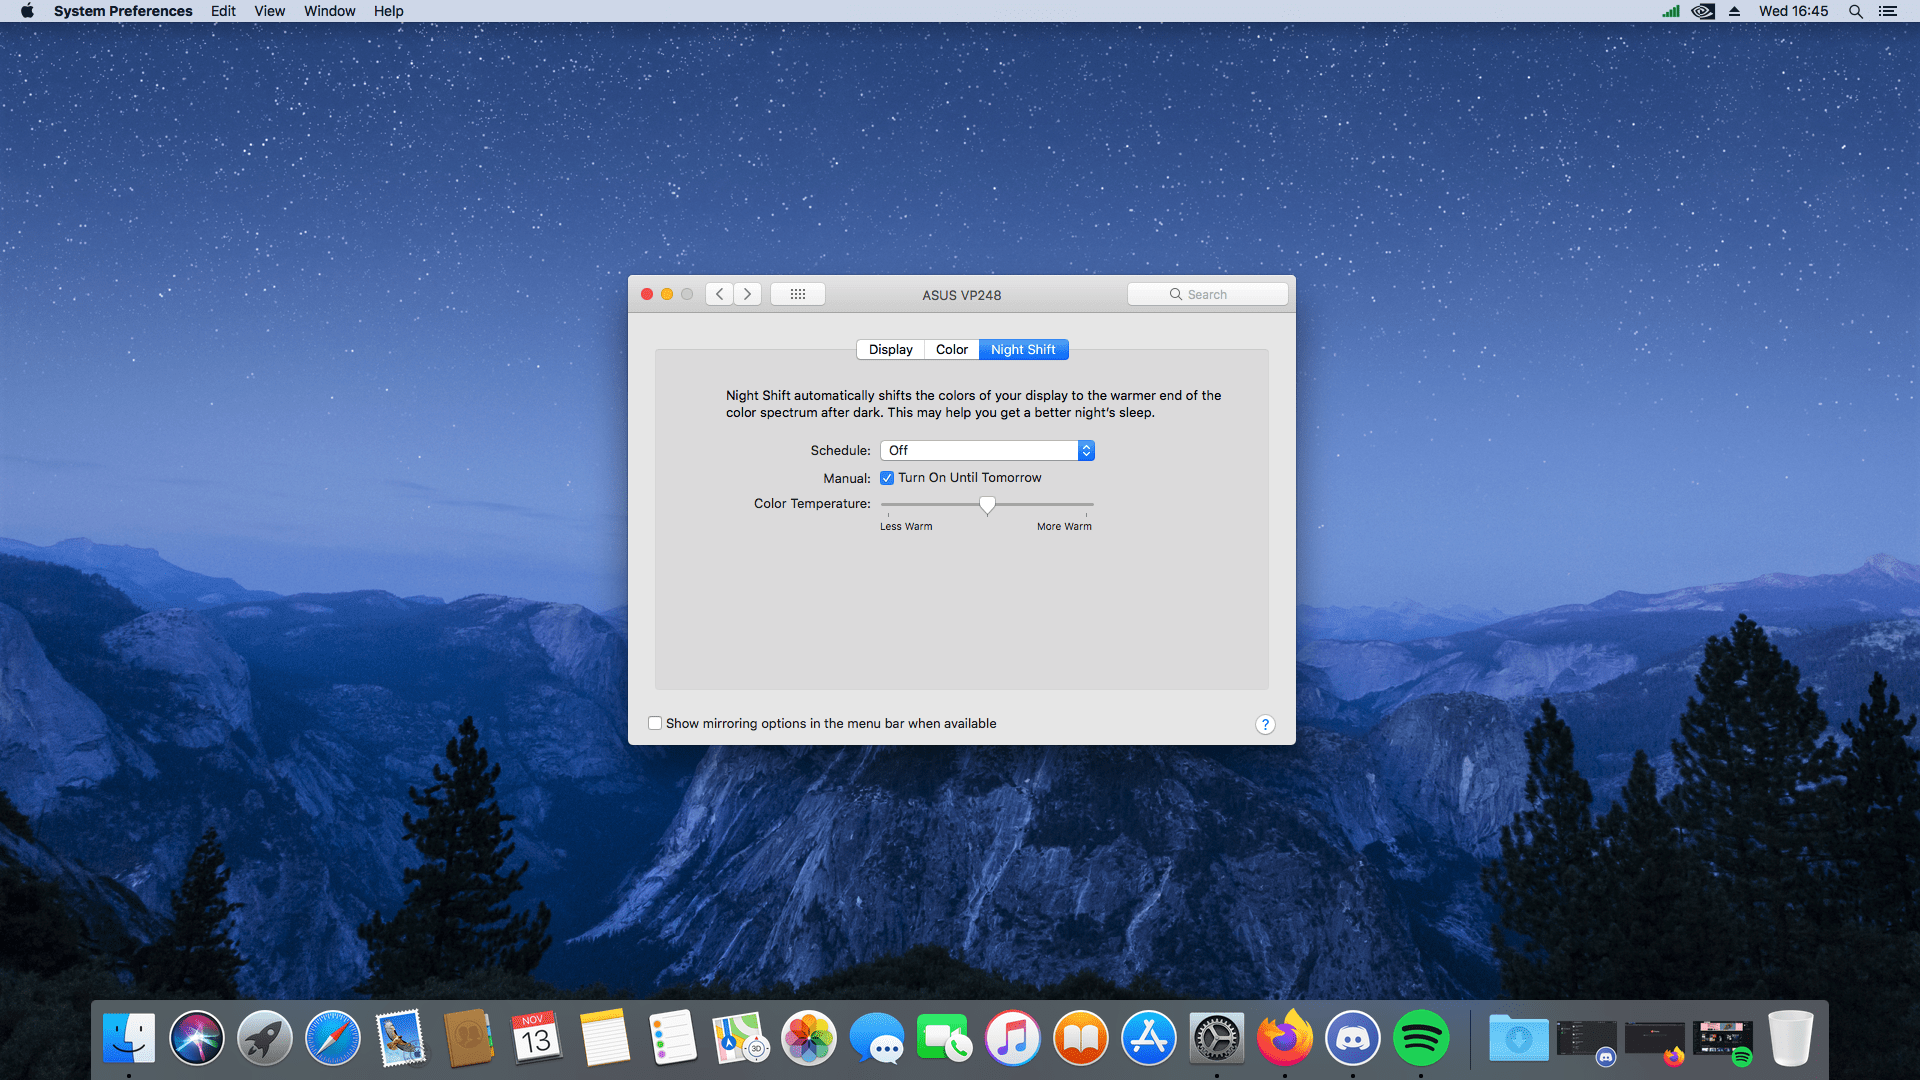Screen dimensions: 1920x1080
Task: Open the View menu
Action: (x=269, y=11)
